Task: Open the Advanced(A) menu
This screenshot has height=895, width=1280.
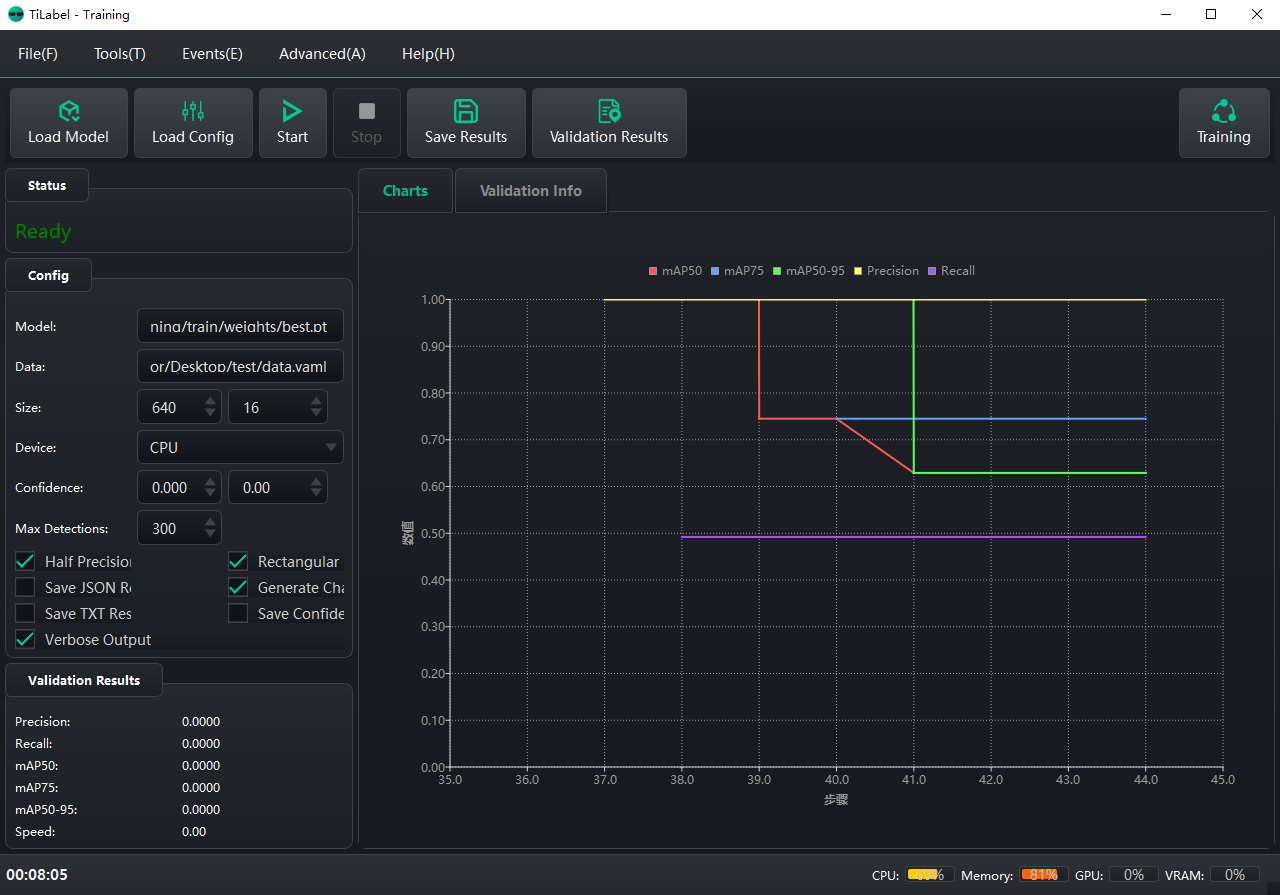Action: point(322,54)
